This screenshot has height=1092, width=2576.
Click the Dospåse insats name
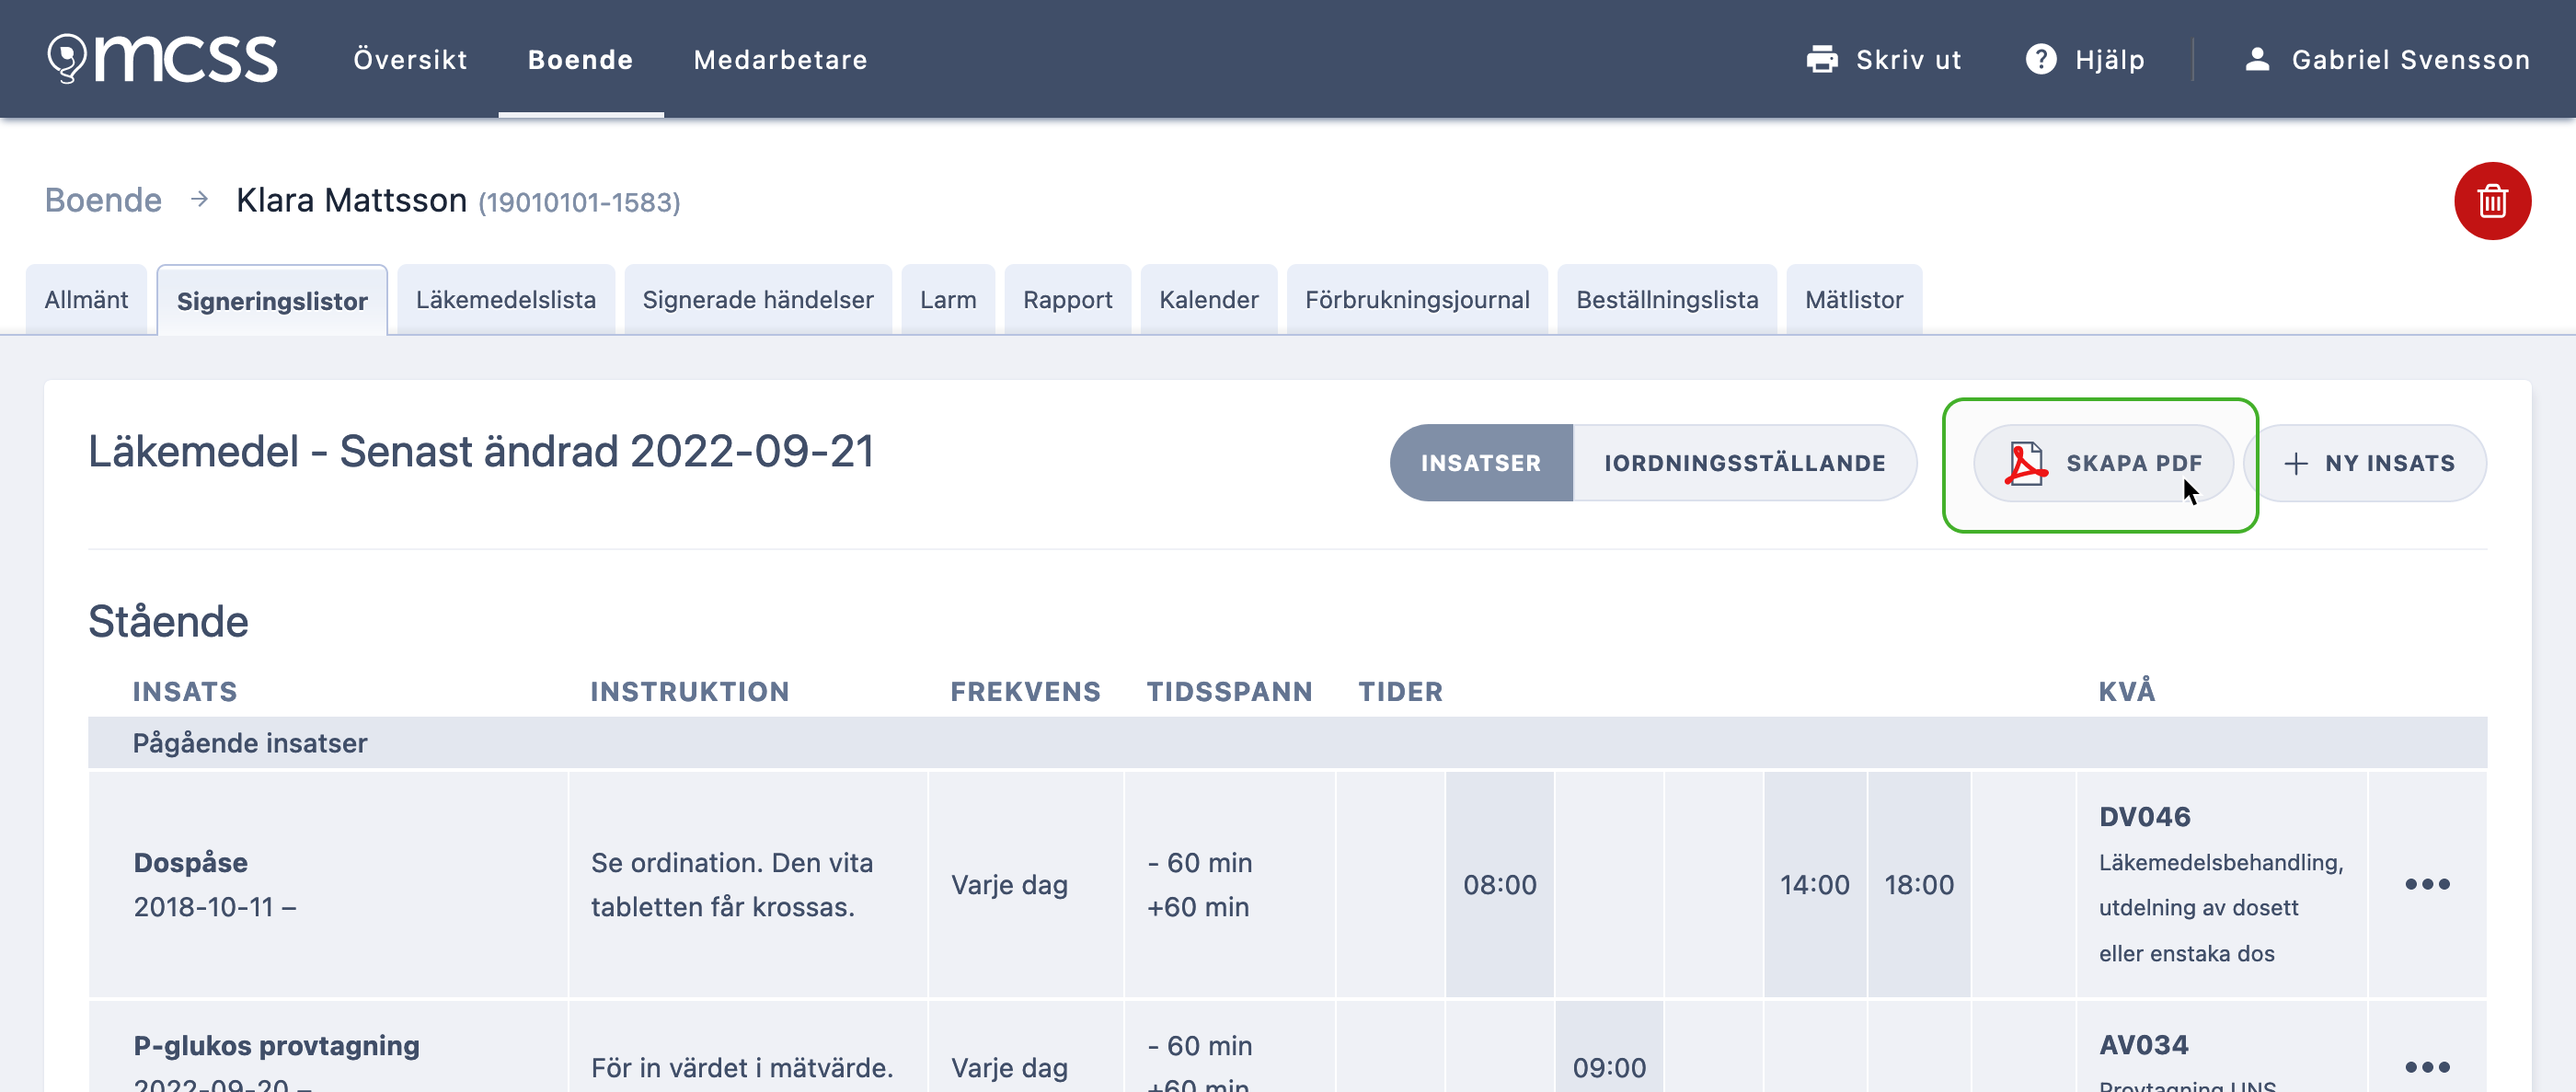point(190,862)
